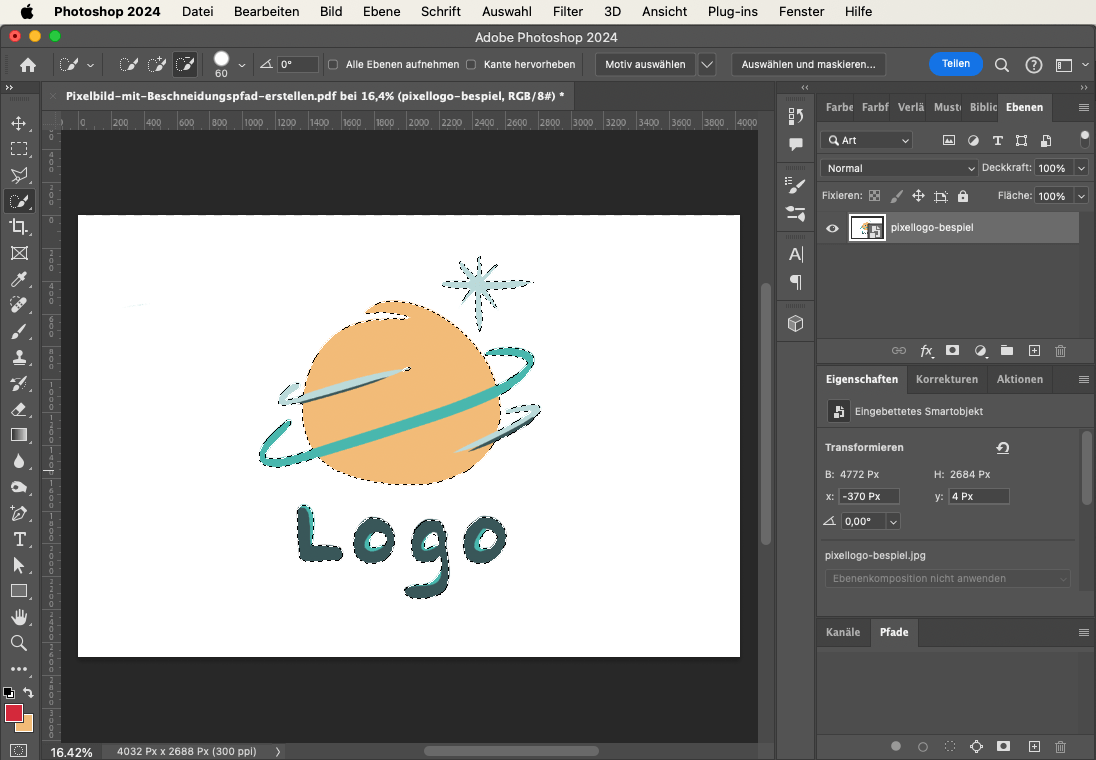Hide the pixellogo-bespiel layer
The width and height of the screenshot is (1096, 760).
(x=832, y=228)
